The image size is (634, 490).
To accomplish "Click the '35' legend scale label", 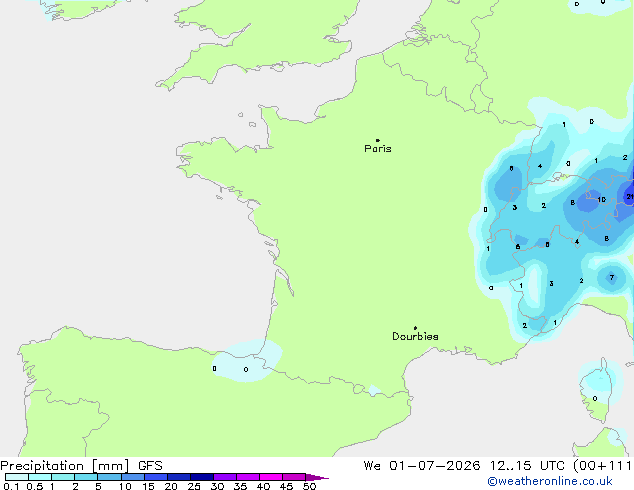I will [240, 486].
